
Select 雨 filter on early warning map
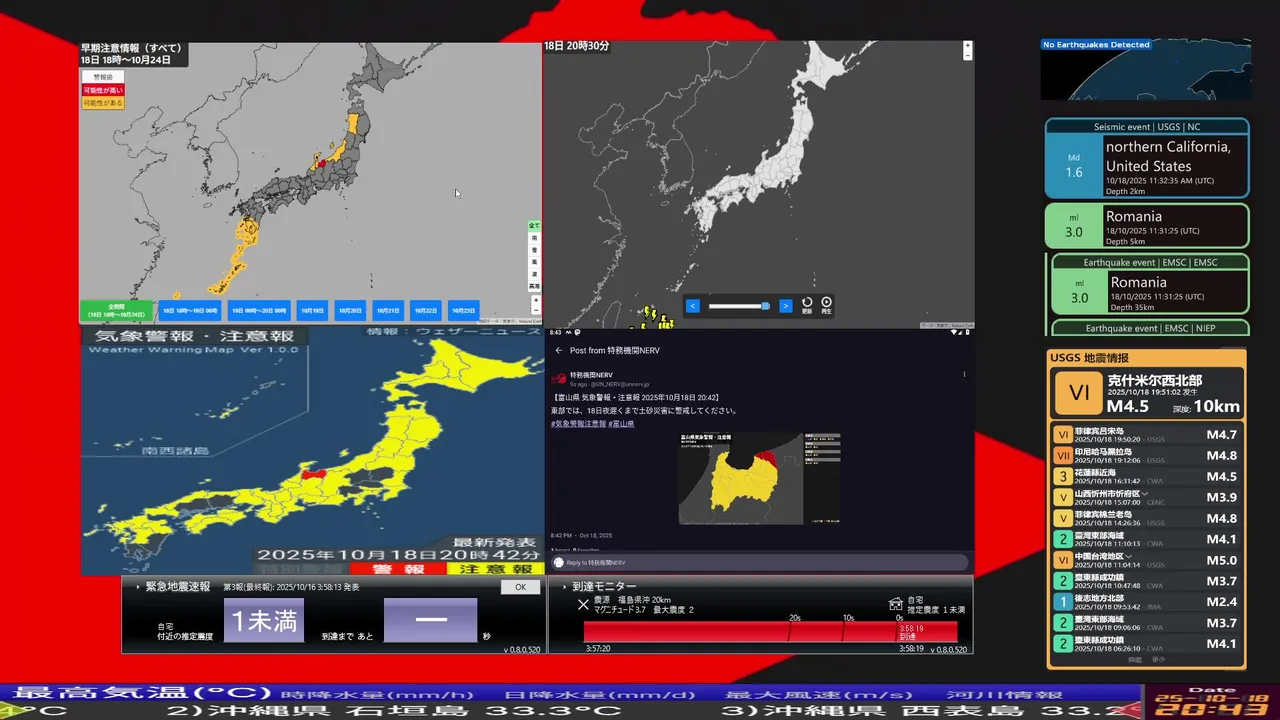pos(534,238)
